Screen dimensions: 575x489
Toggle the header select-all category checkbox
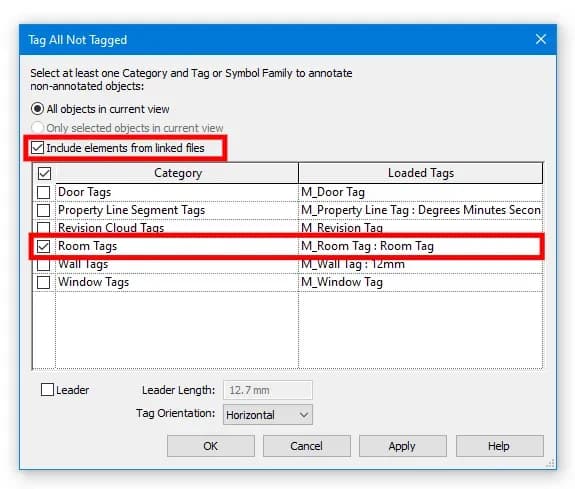[x=44, y=173]
